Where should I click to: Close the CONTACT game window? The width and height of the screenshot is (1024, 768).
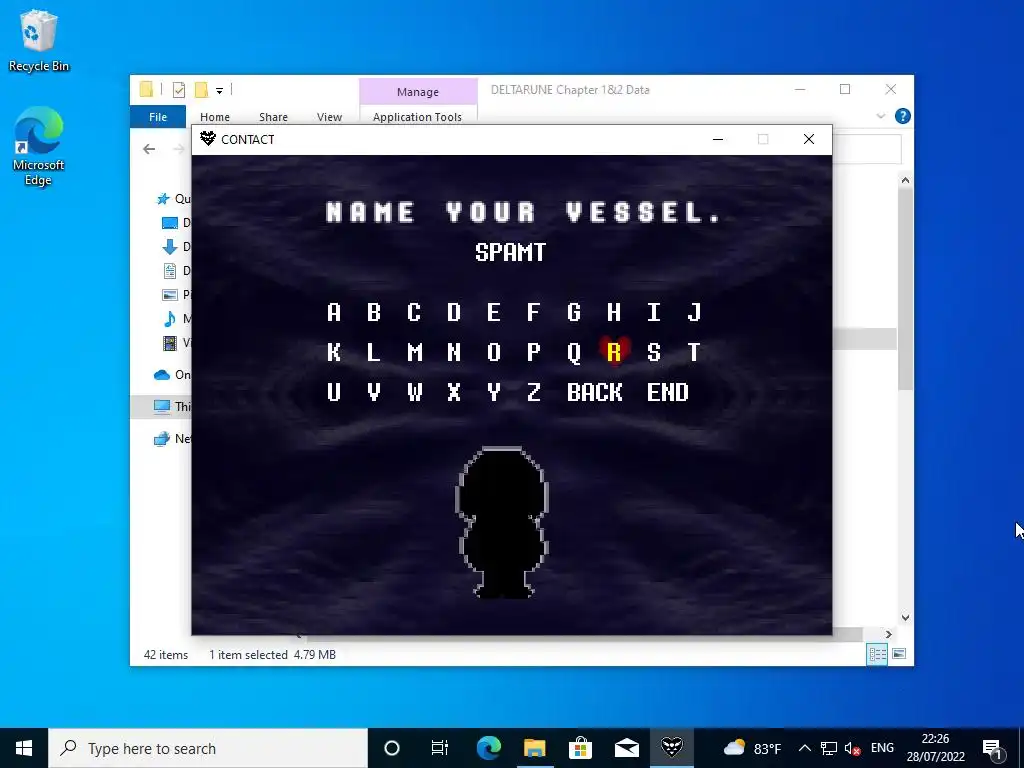[x=808, y=139]
